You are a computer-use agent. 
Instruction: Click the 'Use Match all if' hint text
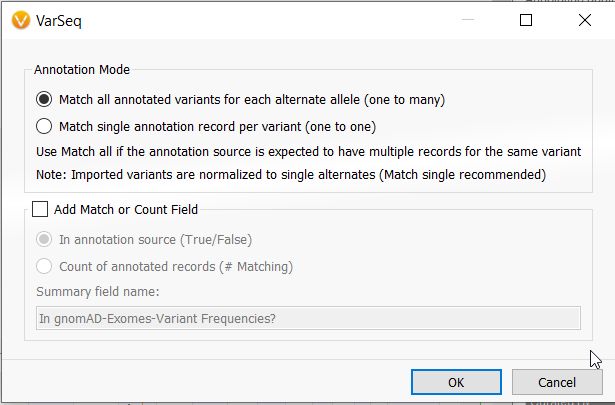(309, 152)
